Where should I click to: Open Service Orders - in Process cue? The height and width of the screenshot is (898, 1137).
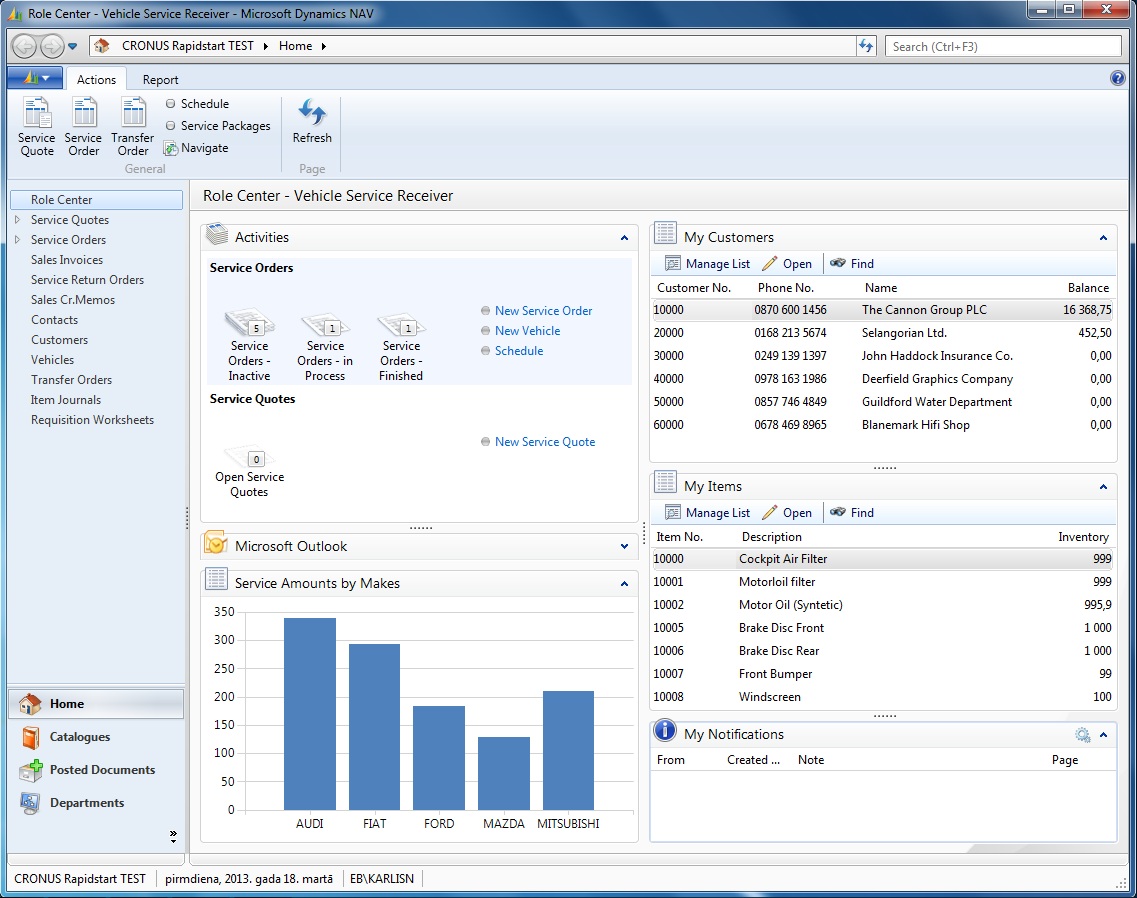pos(325,345)
